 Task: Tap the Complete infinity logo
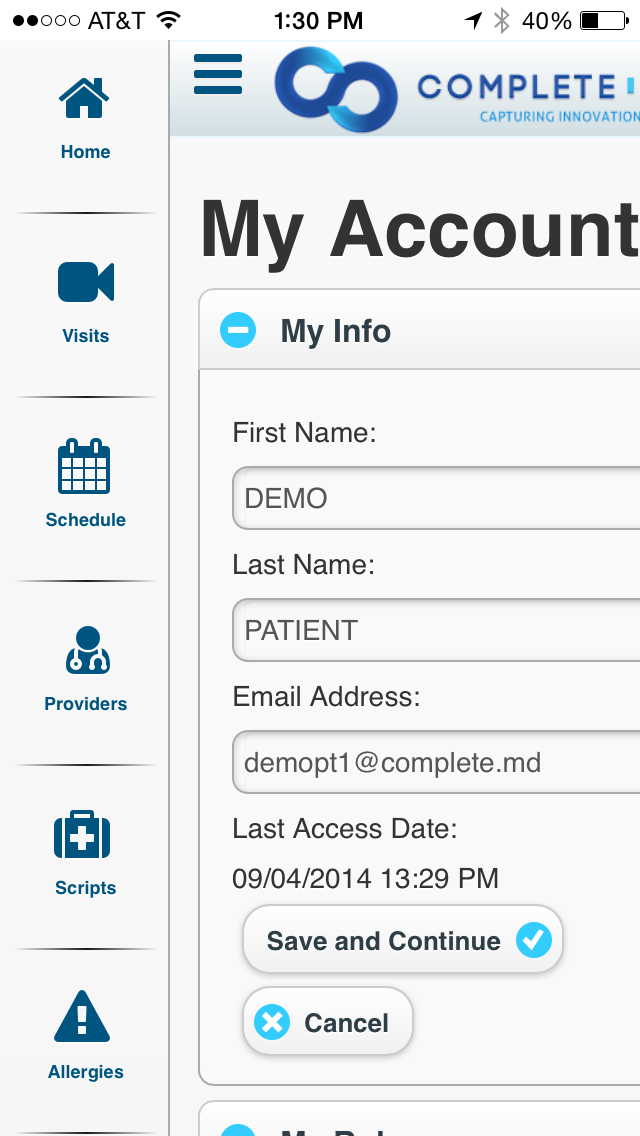point(336,89)
